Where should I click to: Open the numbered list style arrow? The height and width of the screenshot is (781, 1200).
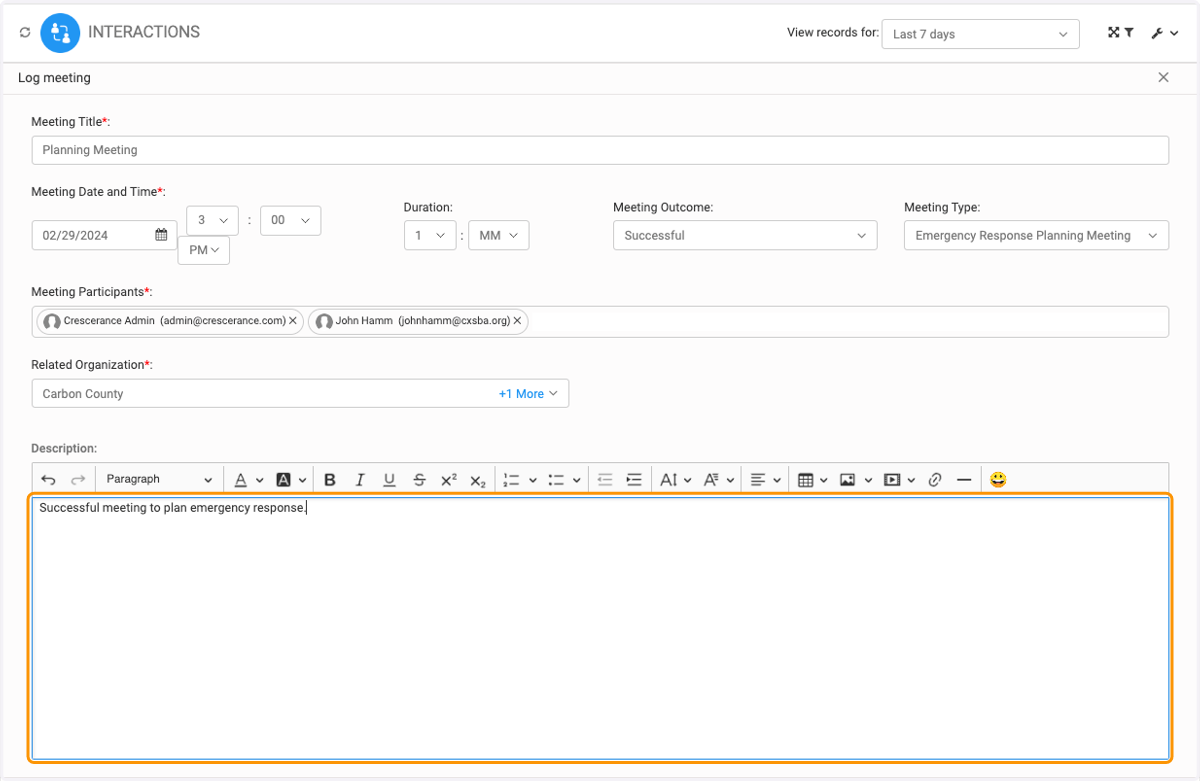(x=533, y=480)
